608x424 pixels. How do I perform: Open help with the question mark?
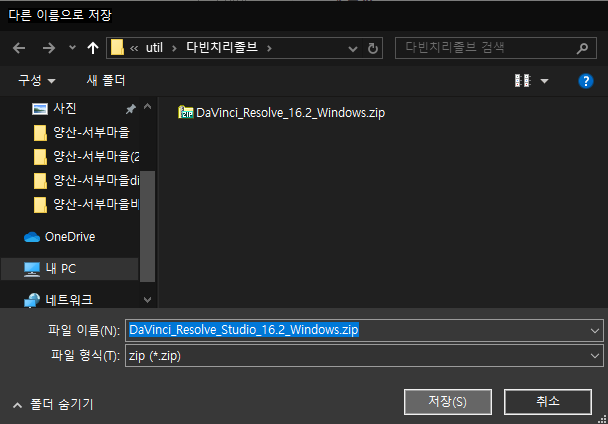pyautogui.click(x=586, y=81)
